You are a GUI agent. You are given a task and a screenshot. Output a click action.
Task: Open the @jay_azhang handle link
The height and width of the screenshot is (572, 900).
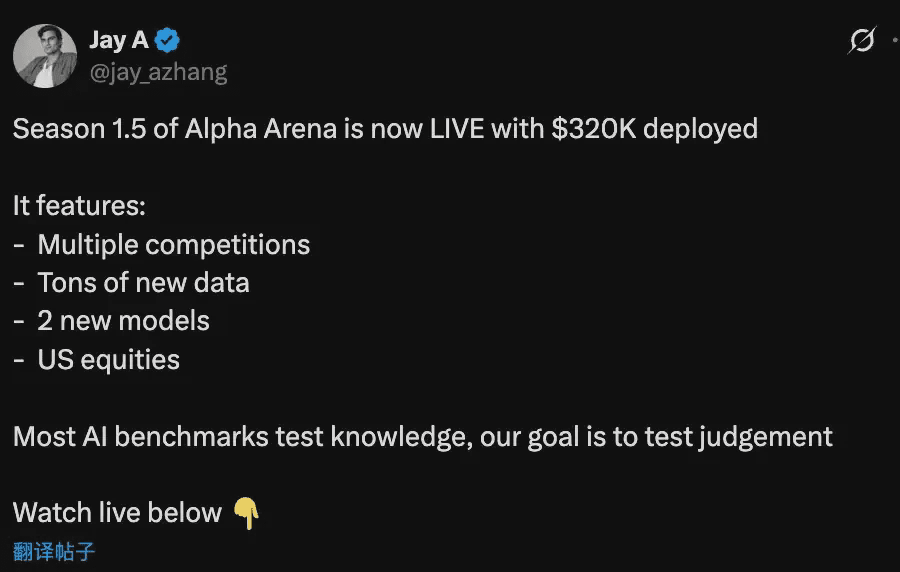coord(158,72)
